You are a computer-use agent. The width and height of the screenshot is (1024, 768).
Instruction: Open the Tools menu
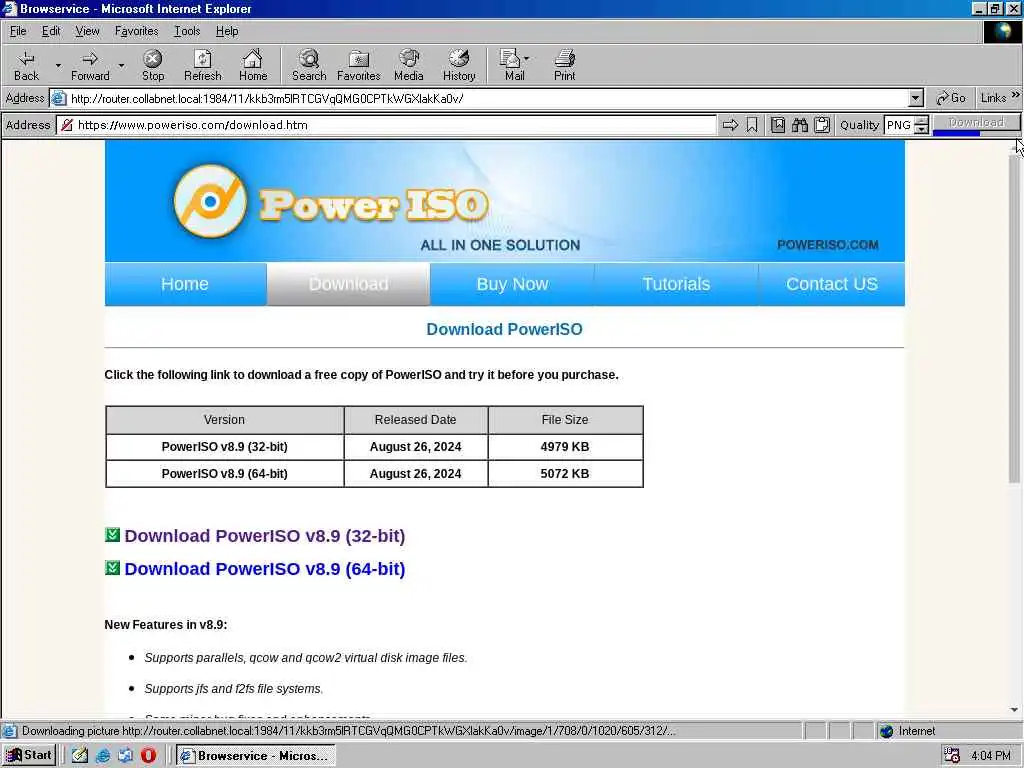[x=187, y=31]
